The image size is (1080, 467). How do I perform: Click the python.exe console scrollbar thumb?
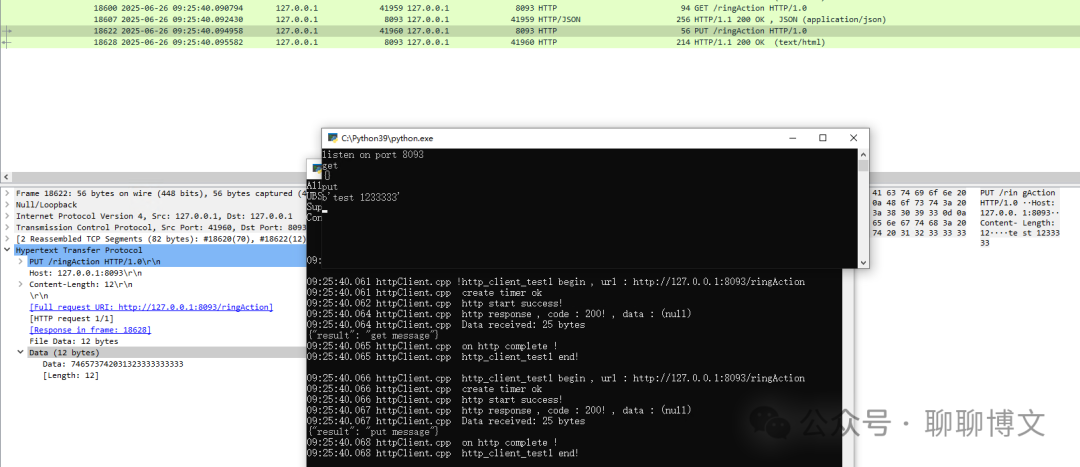pyautogui.click(x=863, y=165)
